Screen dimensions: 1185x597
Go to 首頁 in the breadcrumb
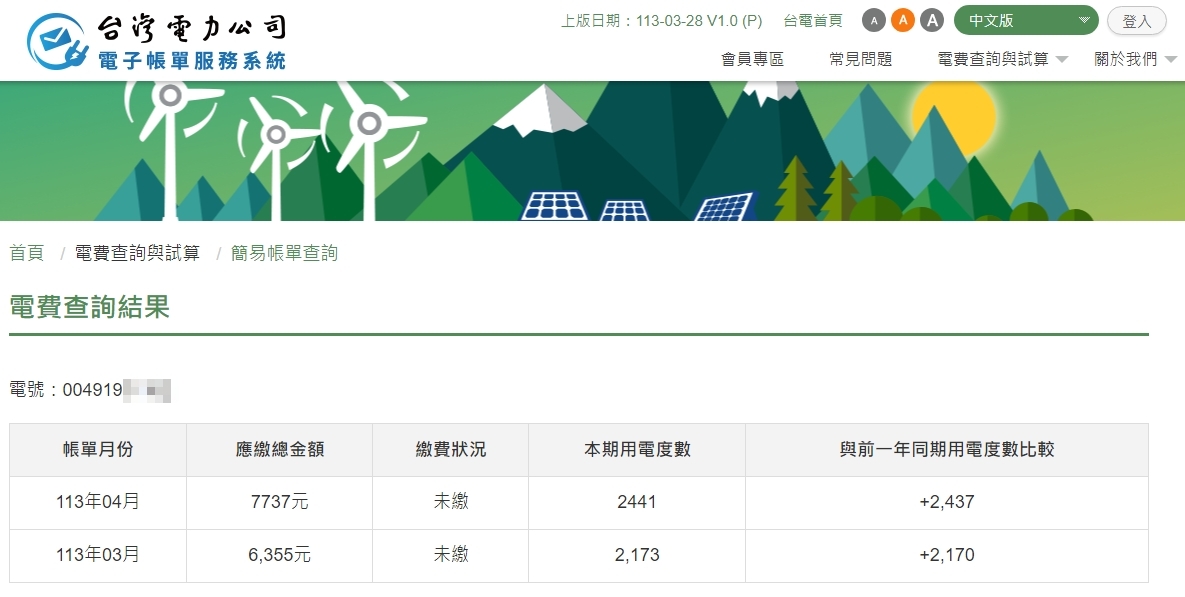tap(26, 253)
